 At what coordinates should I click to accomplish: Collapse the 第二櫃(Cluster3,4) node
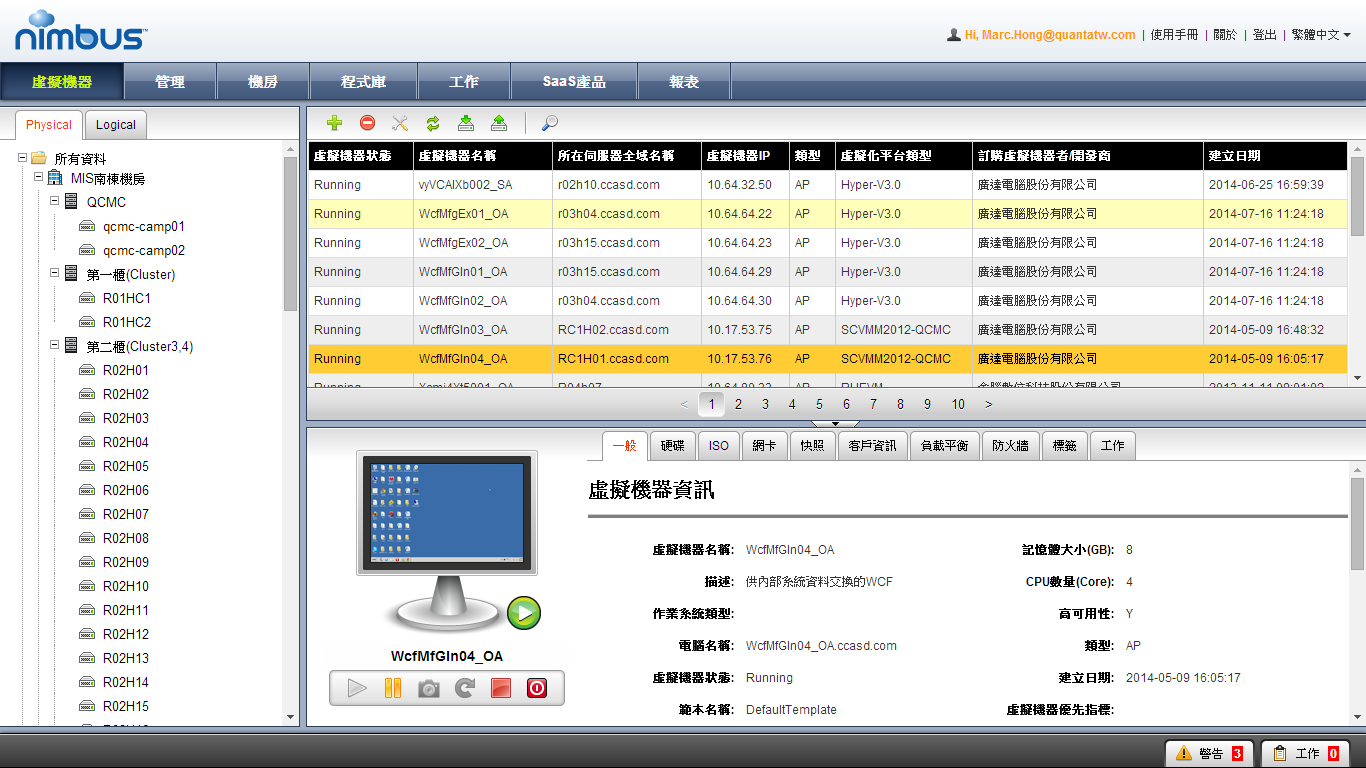coord(55,346)
